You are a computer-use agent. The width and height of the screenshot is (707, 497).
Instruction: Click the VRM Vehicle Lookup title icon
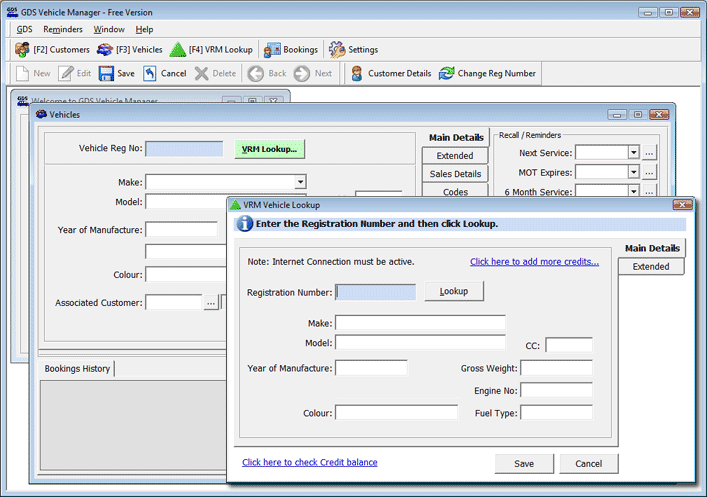235,205
